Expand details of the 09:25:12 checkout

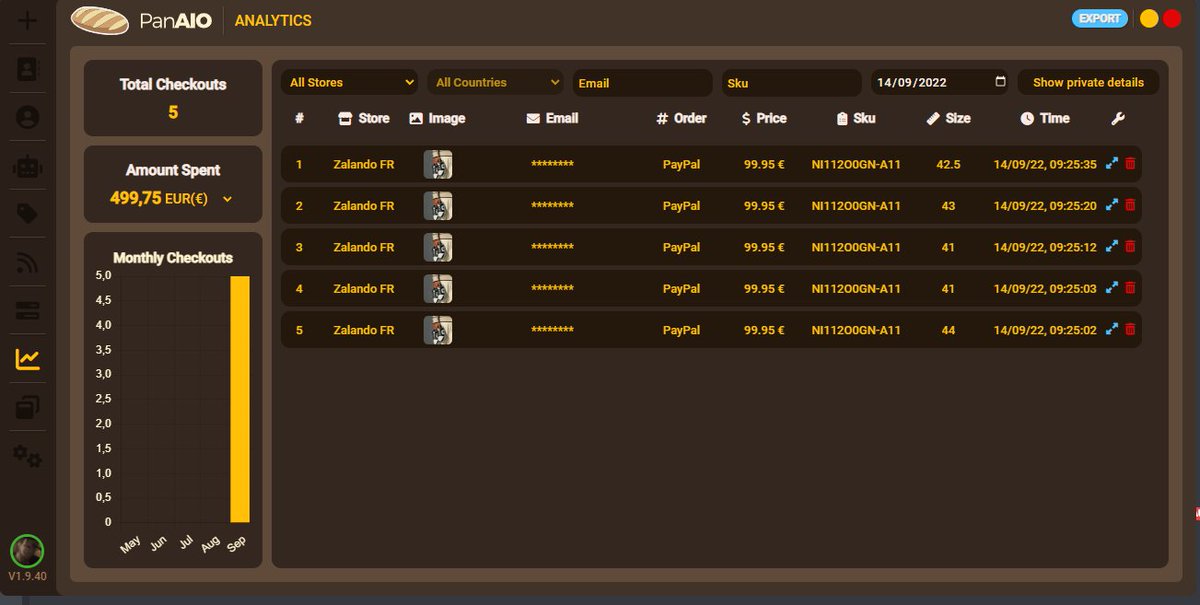pyautogui.click(x=1111, y=247)
